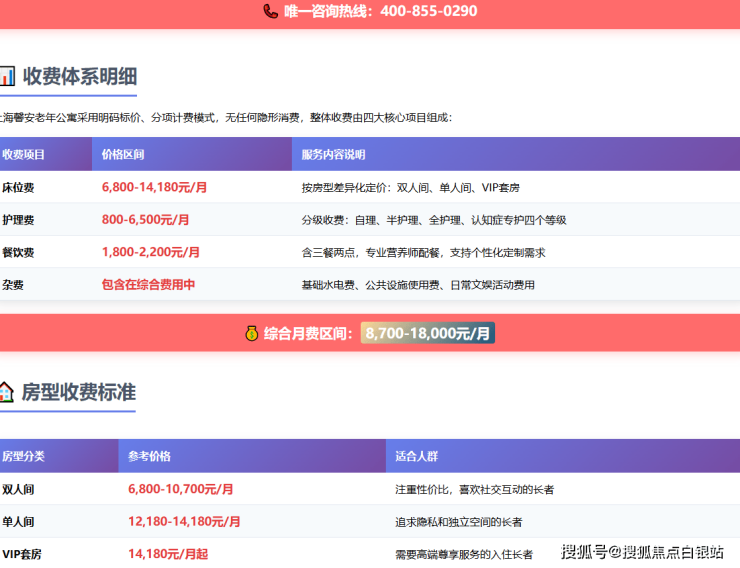Click the money bag icon before 综合月费区间
The width and height of the screenshot is (740, 568).
coord(251,333)
